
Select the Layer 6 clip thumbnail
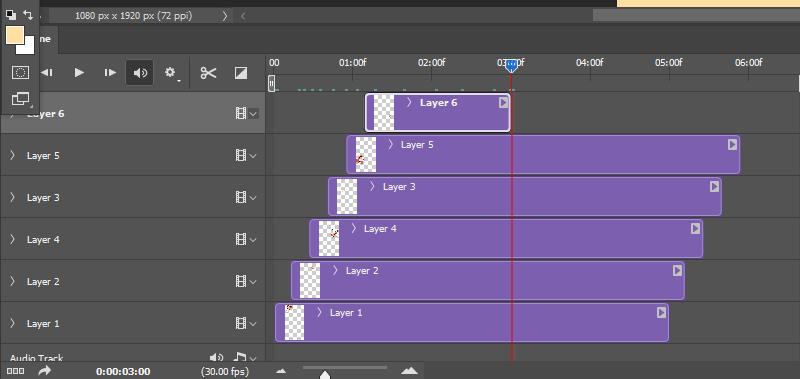(384, 113)
